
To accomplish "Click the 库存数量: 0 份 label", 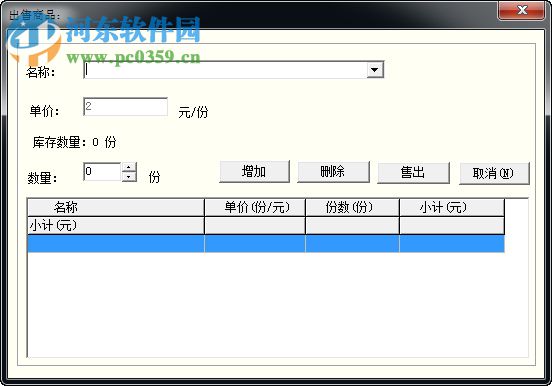I will point(74,142).
